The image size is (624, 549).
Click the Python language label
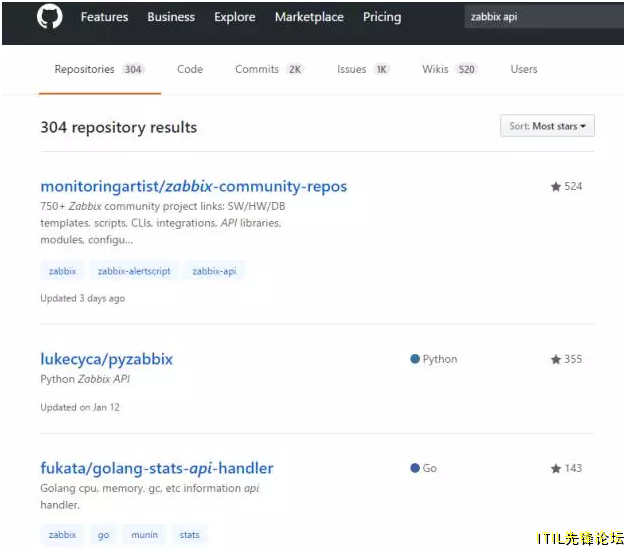click(440, 359)
